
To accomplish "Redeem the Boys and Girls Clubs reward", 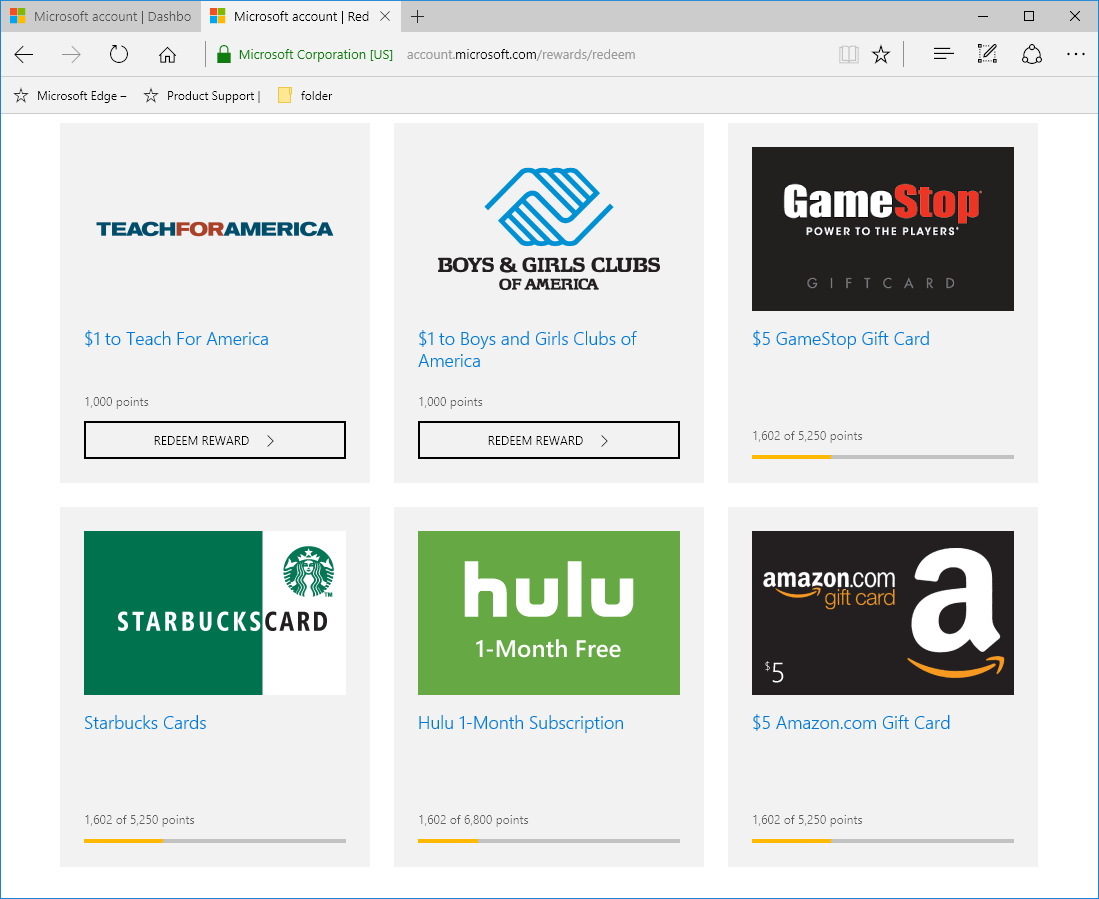I will point(549,440).
